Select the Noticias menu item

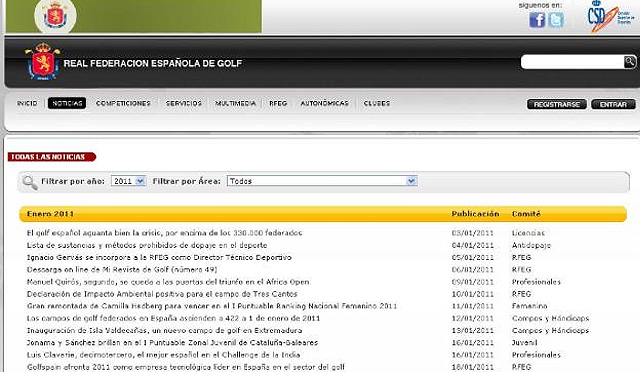67,103
